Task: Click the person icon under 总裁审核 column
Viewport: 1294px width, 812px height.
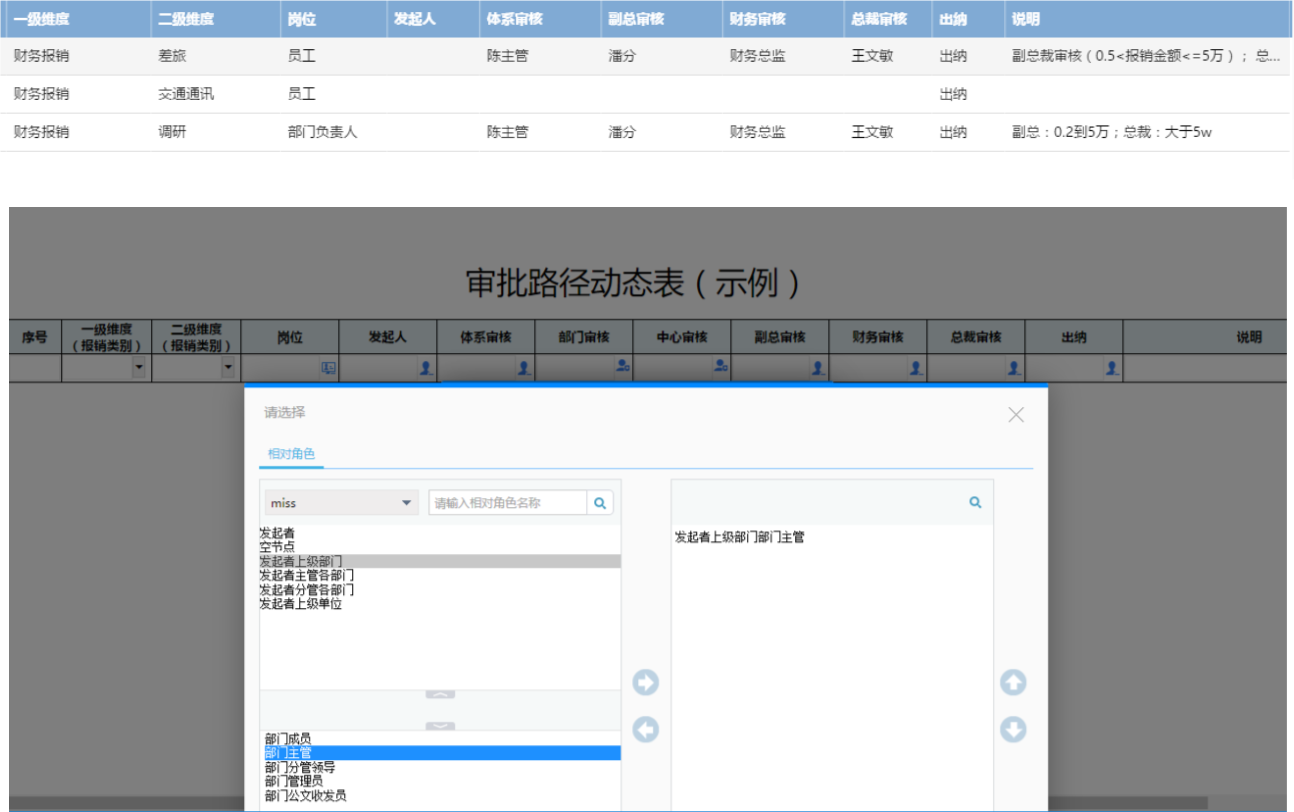Action: click(x=1014, y=367)
